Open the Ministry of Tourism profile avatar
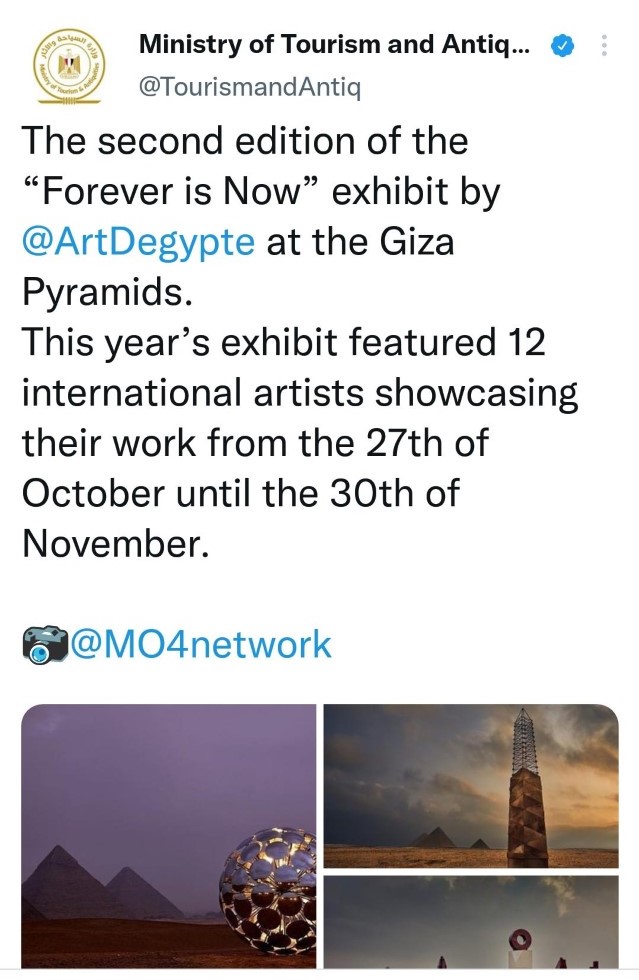Image resolution: width=639 pixels, height=980 pixels. click(x=70, y=66)
